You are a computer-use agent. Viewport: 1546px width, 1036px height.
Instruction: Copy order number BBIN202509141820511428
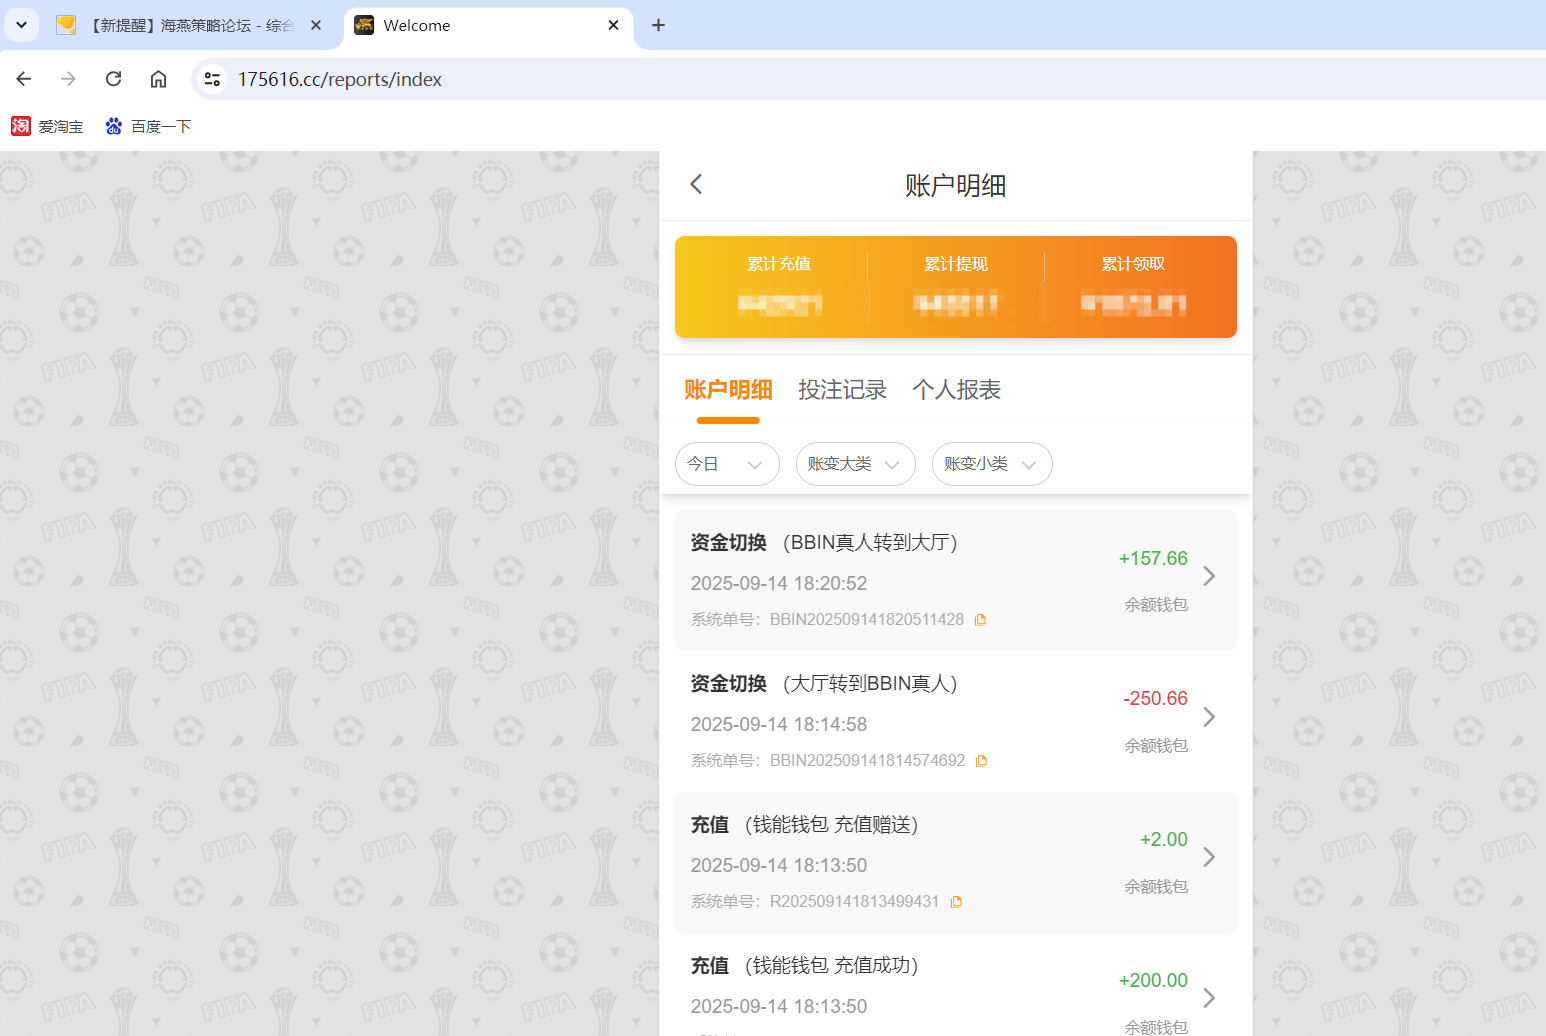tap(980, 619)
